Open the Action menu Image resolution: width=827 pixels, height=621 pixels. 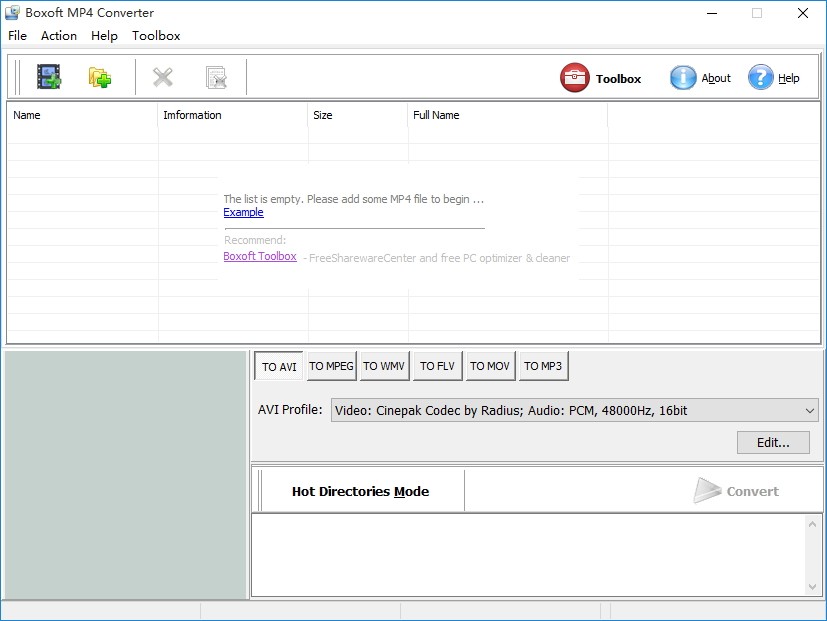click(59, 35)
